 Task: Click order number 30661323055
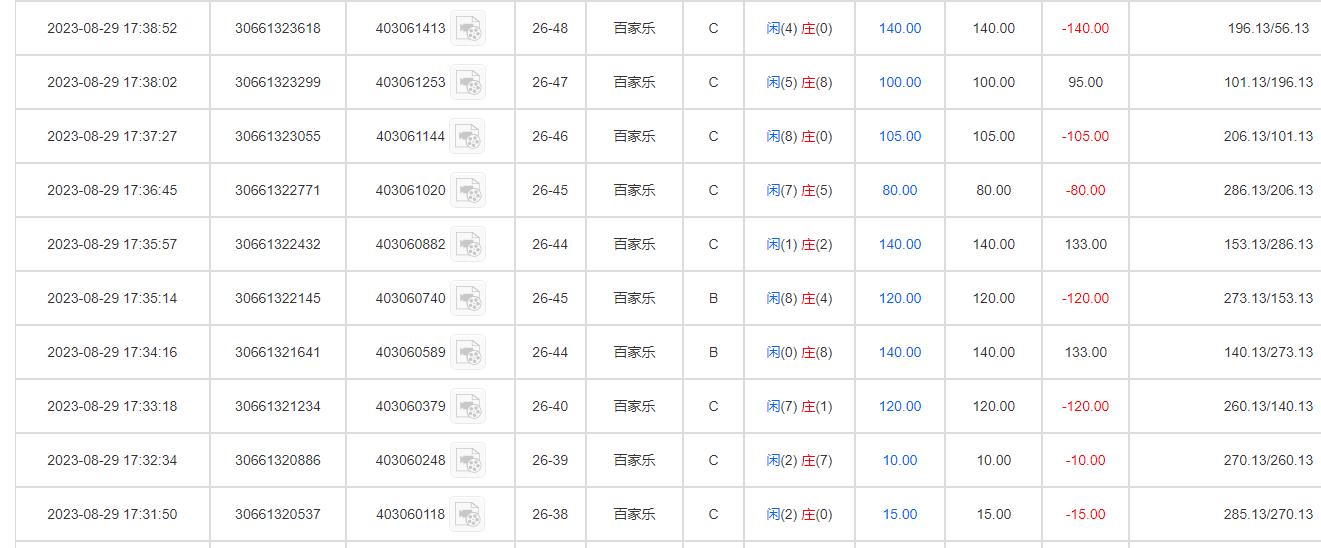pos(278,137)
